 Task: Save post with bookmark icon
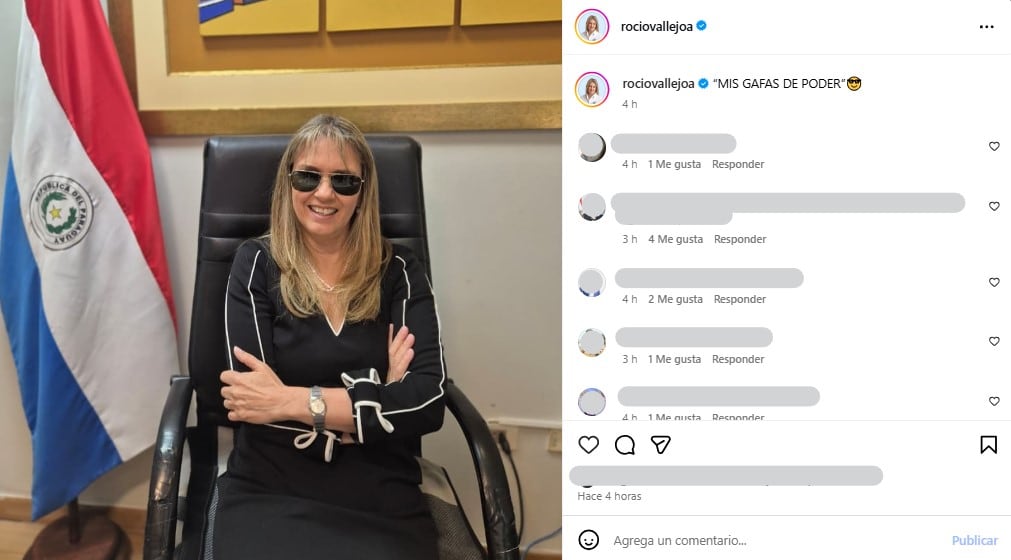[x=988, y=445]
